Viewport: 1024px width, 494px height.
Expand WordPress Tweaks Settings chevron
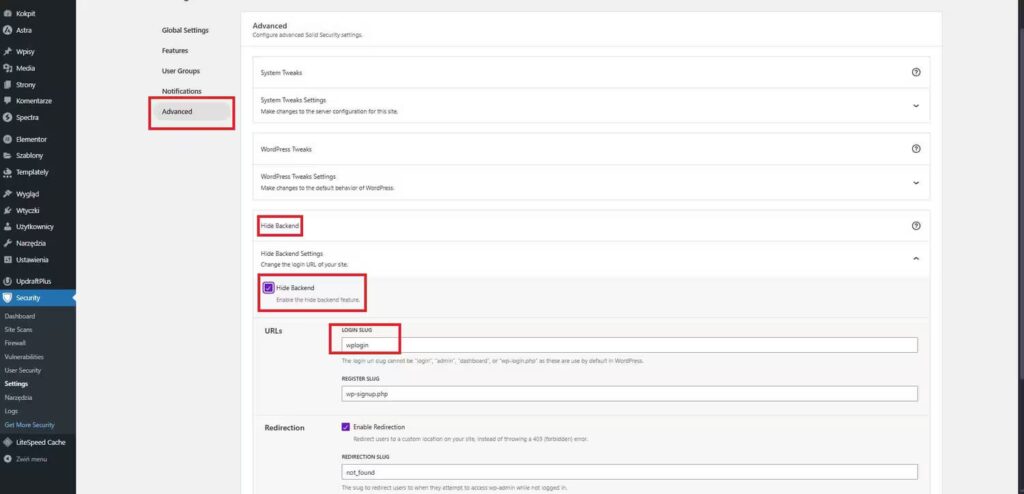[916, 183]
